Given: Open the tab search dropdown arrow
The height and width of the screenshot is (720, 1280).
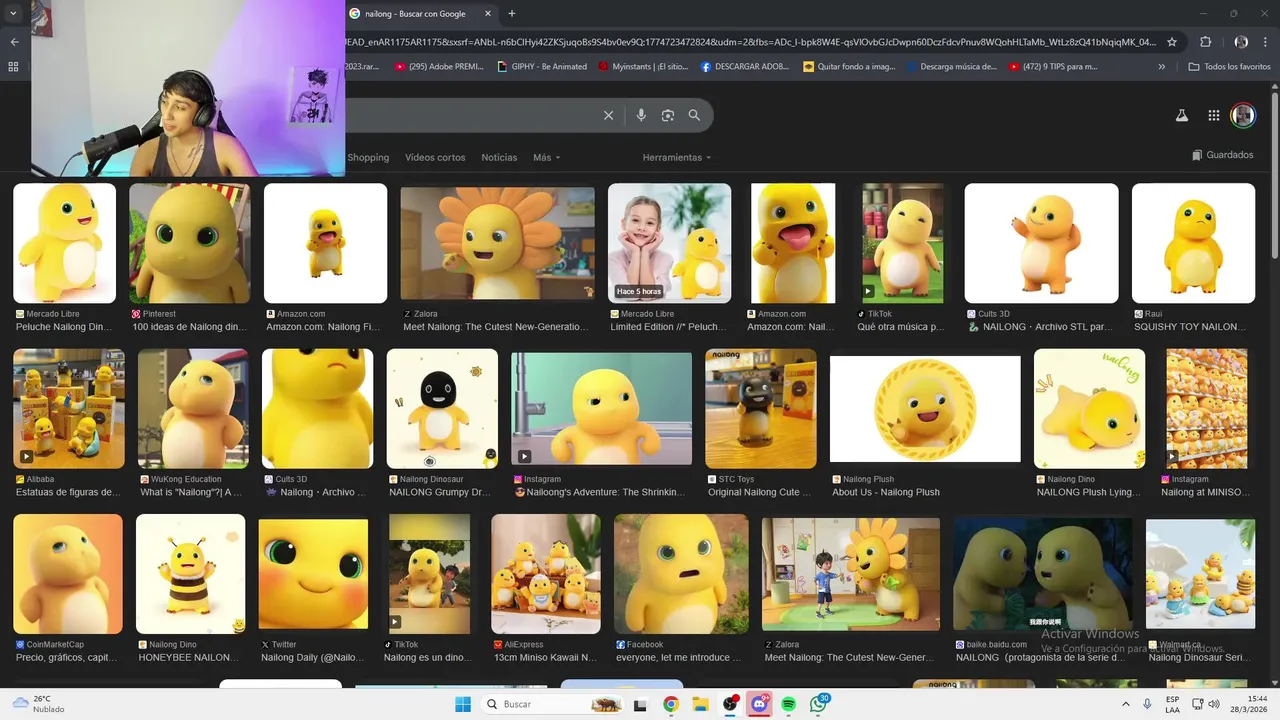Looking at the screenshot, I should pos(13,14).
